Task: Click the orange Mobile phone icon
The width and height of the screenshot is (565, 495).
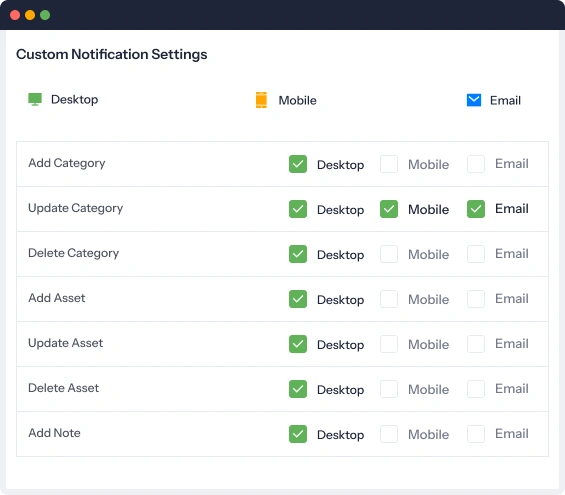Action: coord(261,100)
